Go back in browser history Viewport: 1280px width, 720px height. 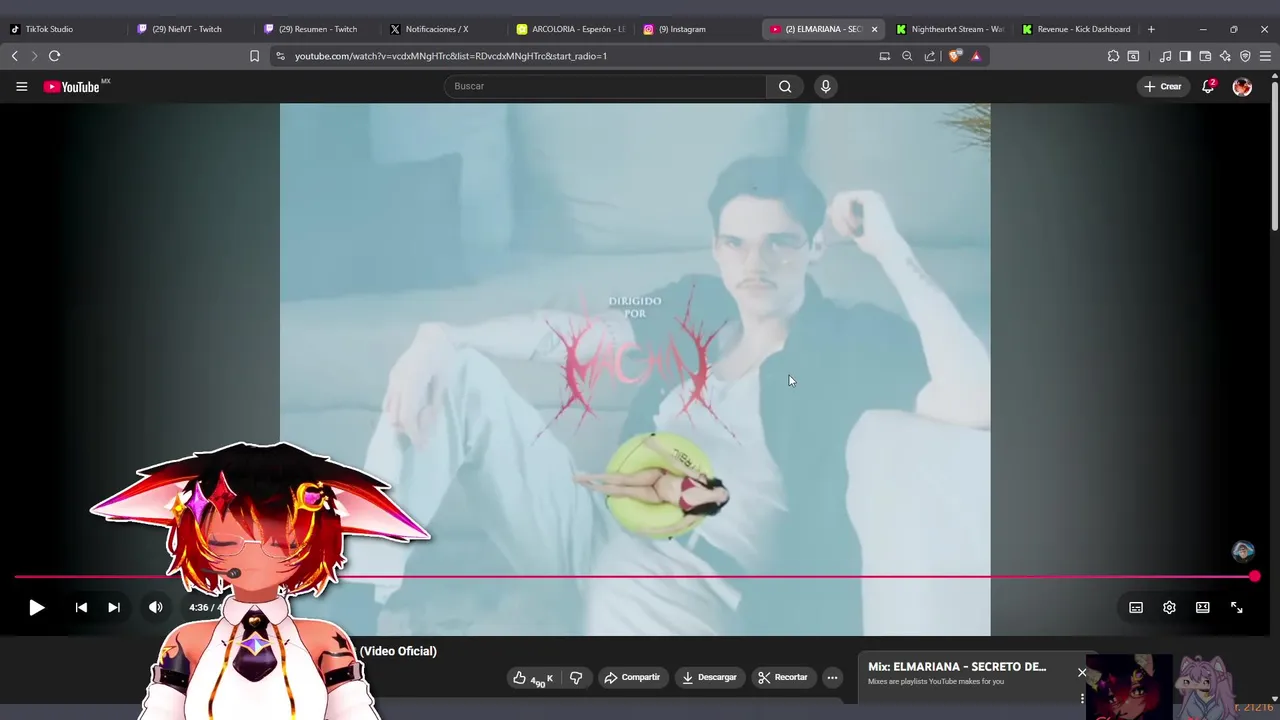click(x=14, y=56)
